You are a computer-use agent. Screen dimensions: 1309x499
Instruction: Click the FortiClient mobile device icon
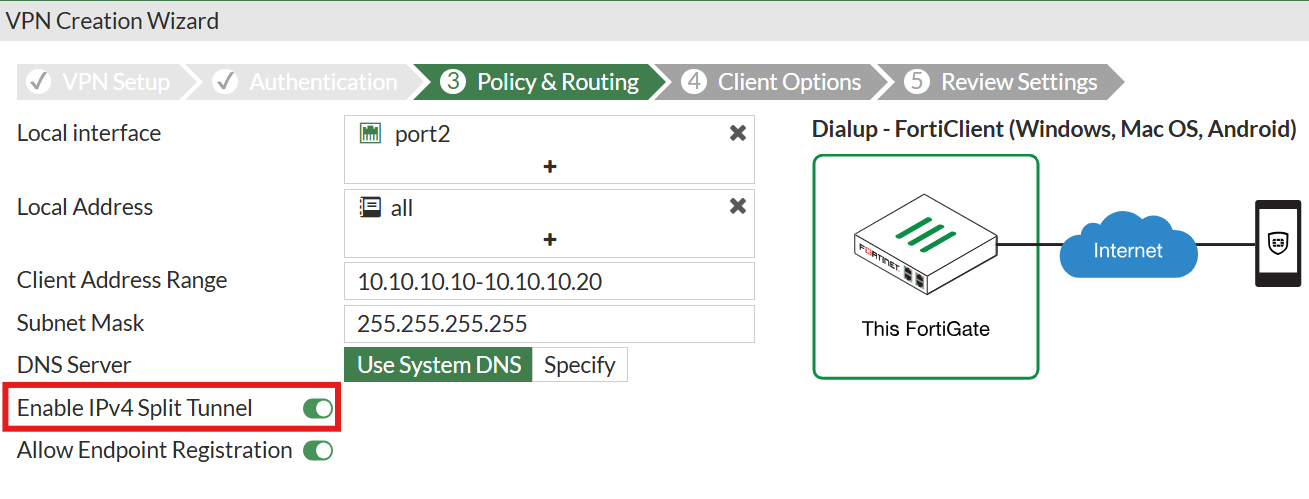[1277, 244]
